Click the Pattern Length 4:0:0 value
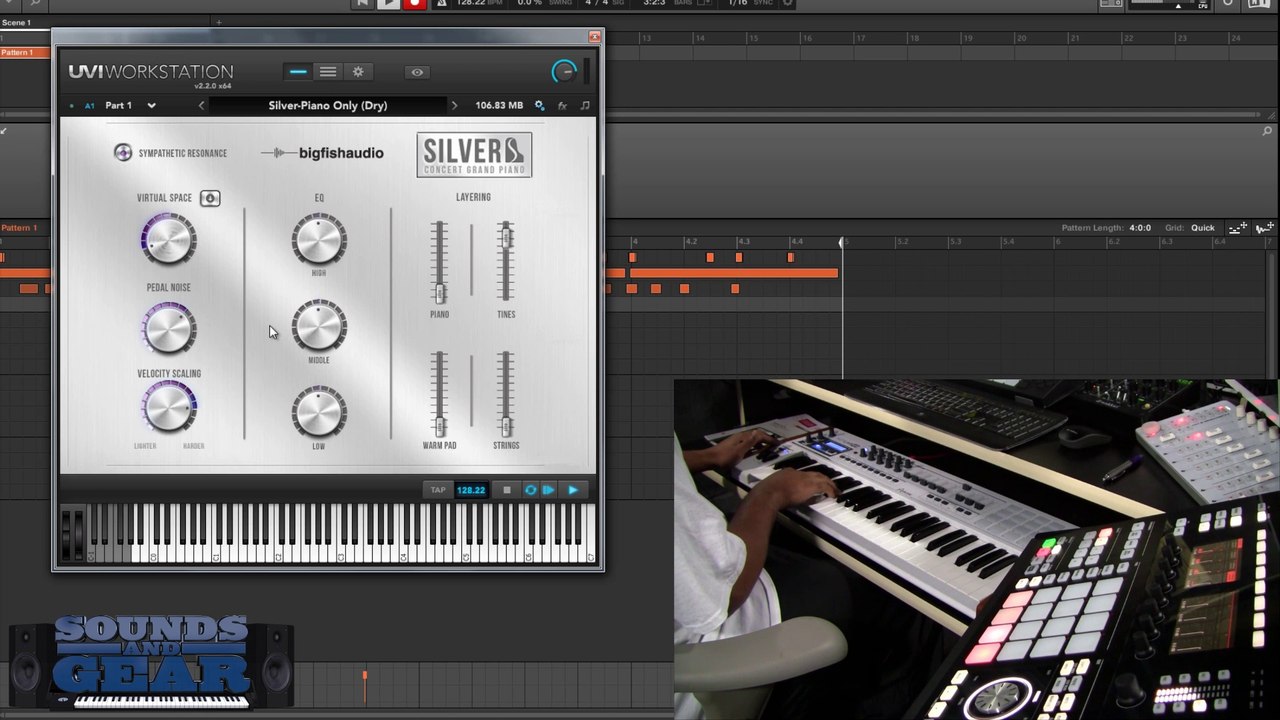The width and height of the screenshot is (1280, 720). (1140, 228)
